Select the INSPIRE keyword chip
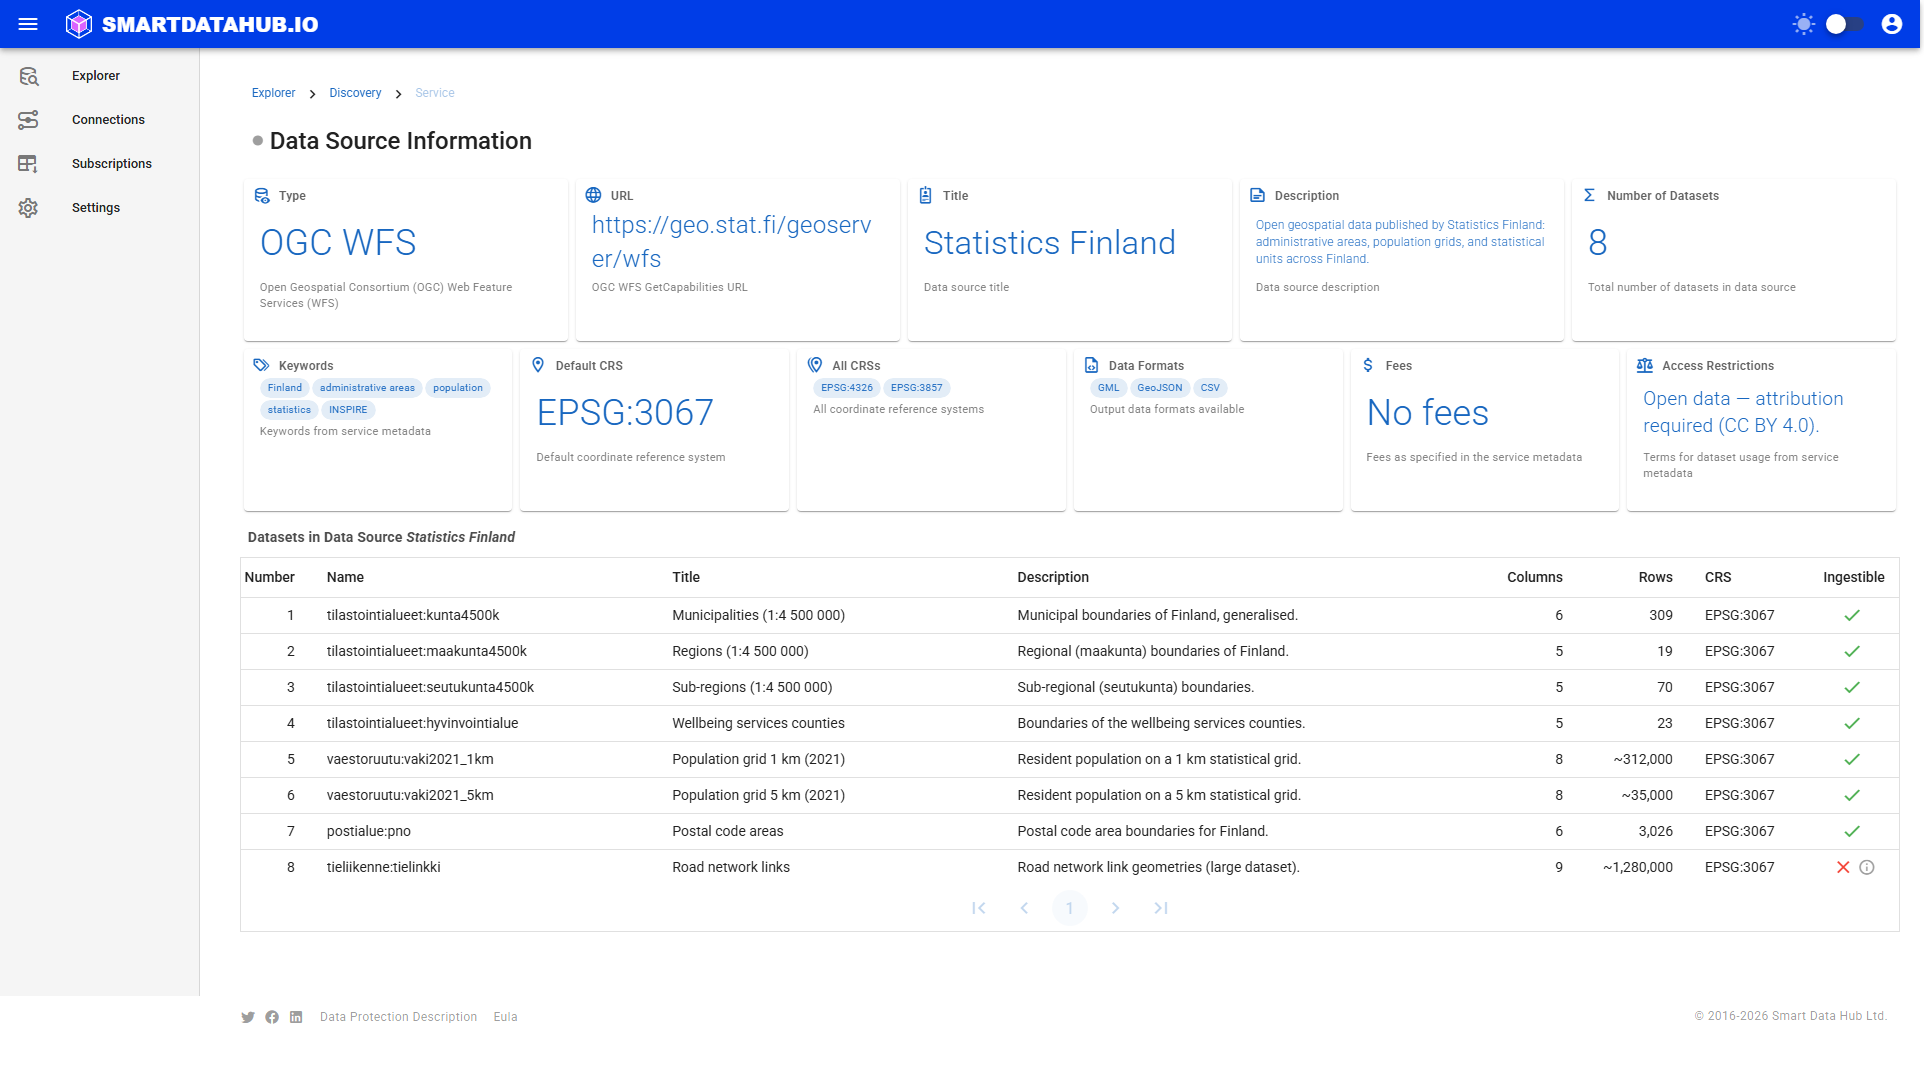Screen dimensions: 1924x1080 point(348,410)
